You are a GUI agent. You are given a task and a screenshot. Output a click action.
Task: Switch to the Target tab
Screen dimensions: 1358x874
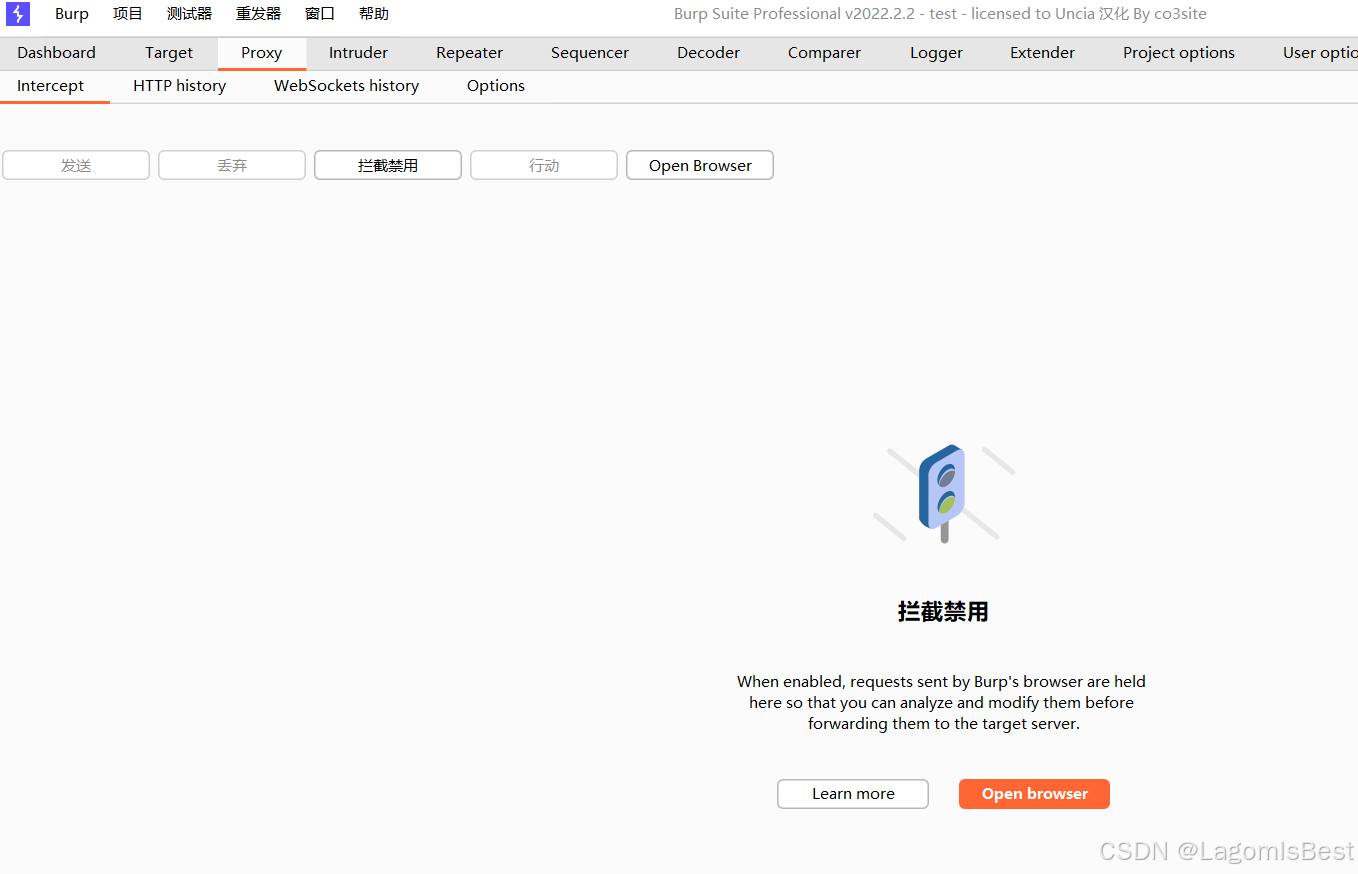point(169,53)
